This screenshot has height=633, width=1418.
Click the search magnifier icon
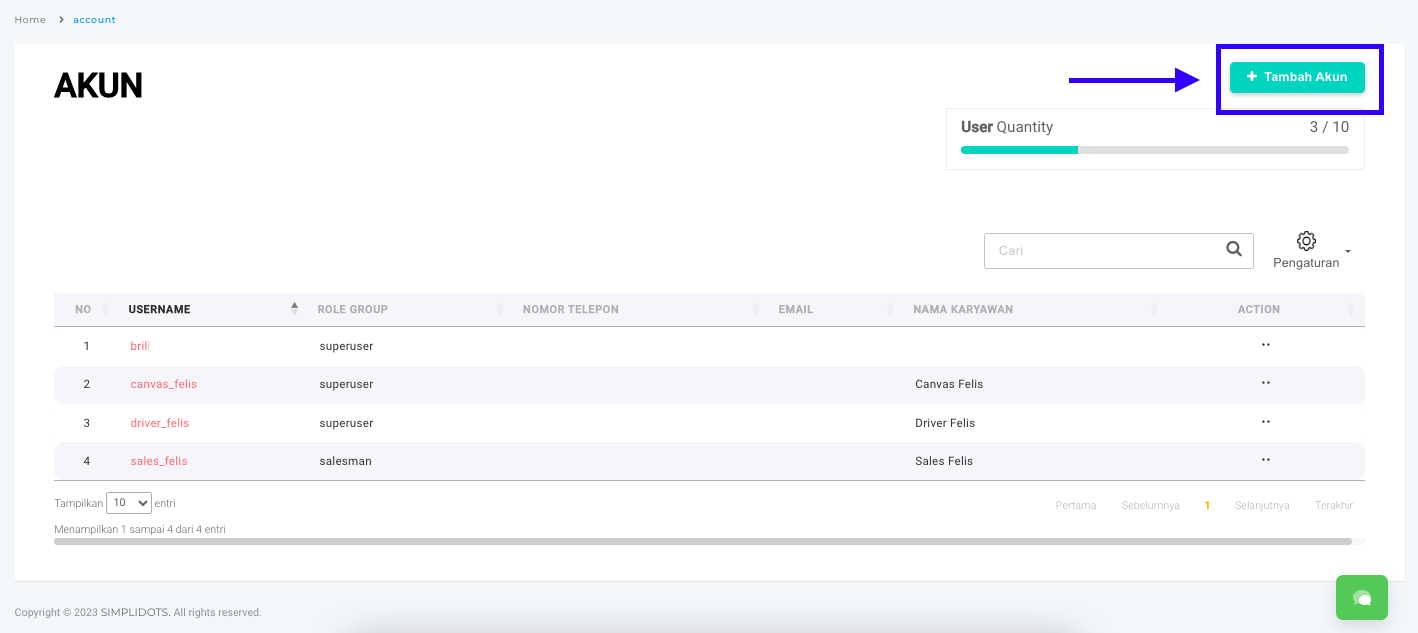[1234, 250]
